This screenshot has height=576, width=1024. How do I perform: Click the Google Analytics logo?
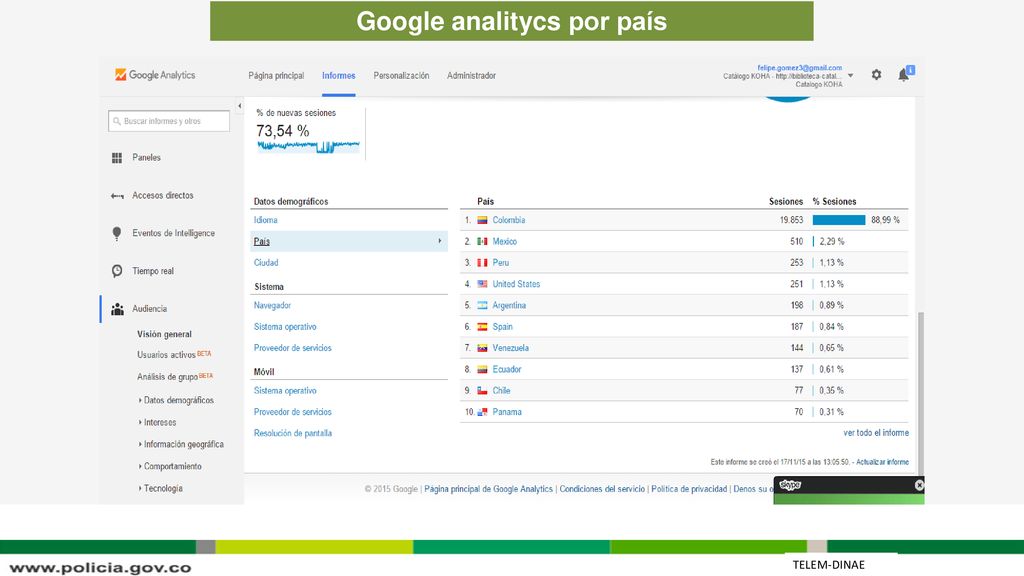pyautogui.click(x=155, y=75)
